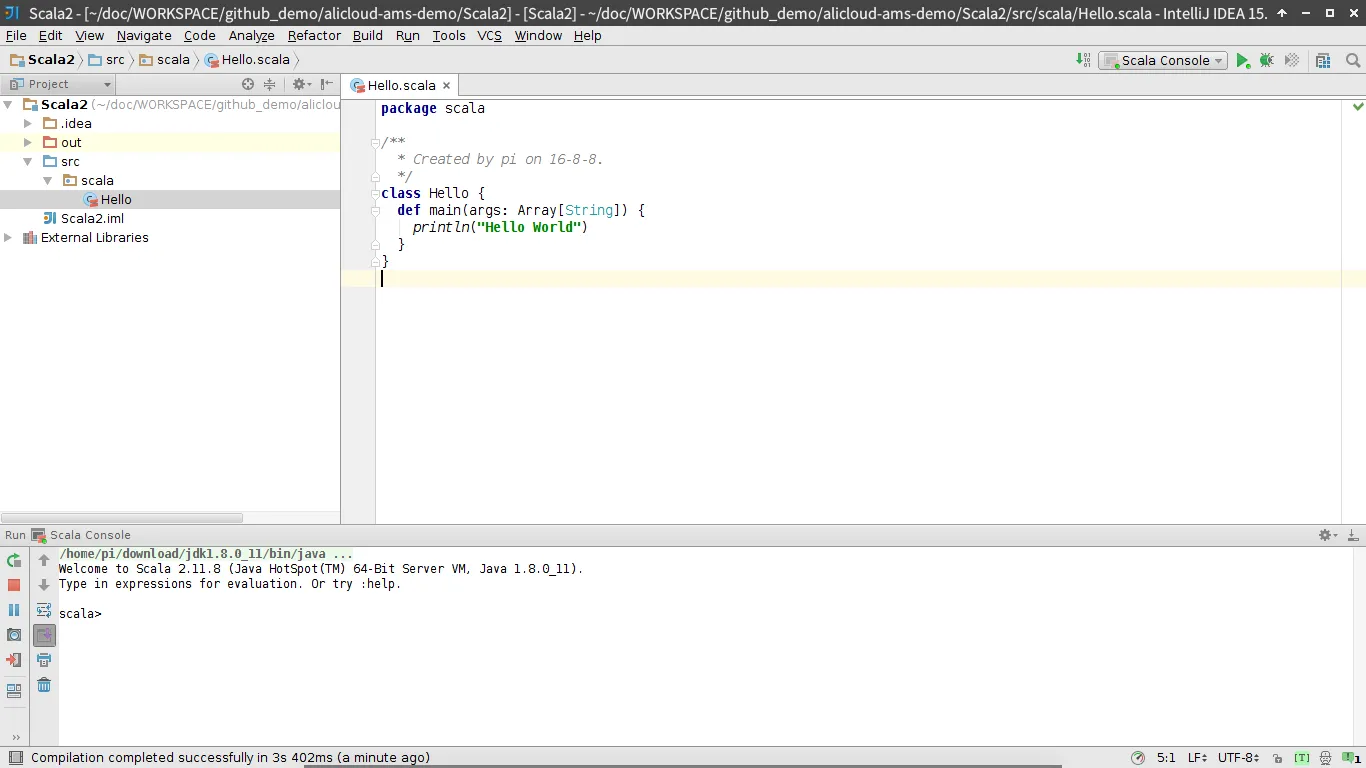
Task: Pause output in the Run panel
Action: [14, 610]
